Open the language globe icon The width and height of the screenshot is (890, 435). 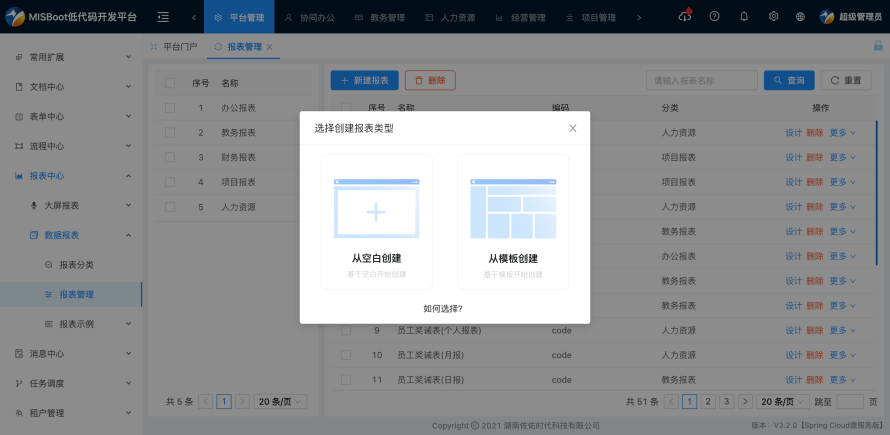[x=800, y=16]
